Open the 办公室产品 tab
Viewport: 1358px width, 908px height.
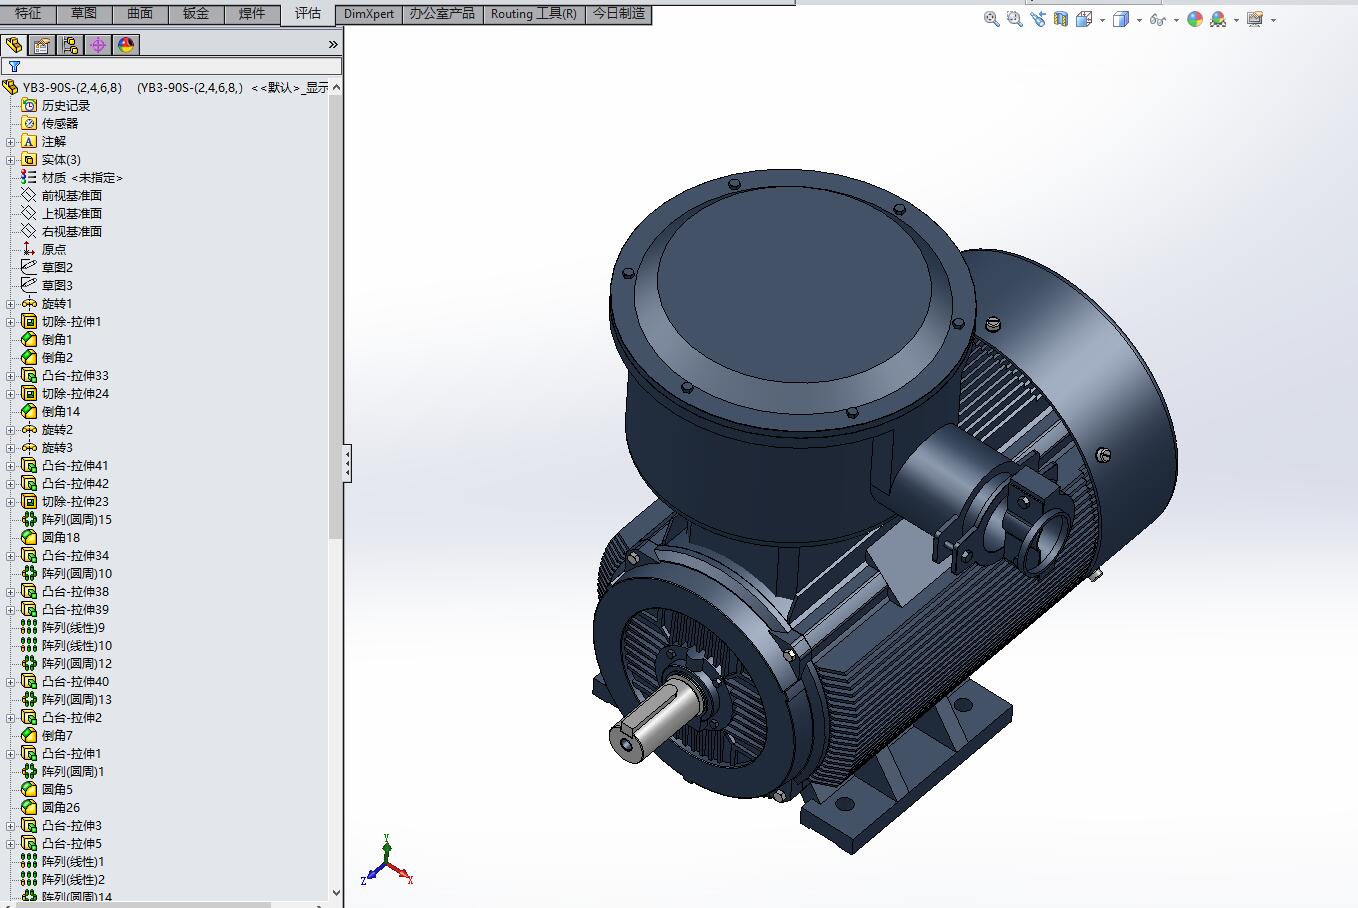(442, 14)
